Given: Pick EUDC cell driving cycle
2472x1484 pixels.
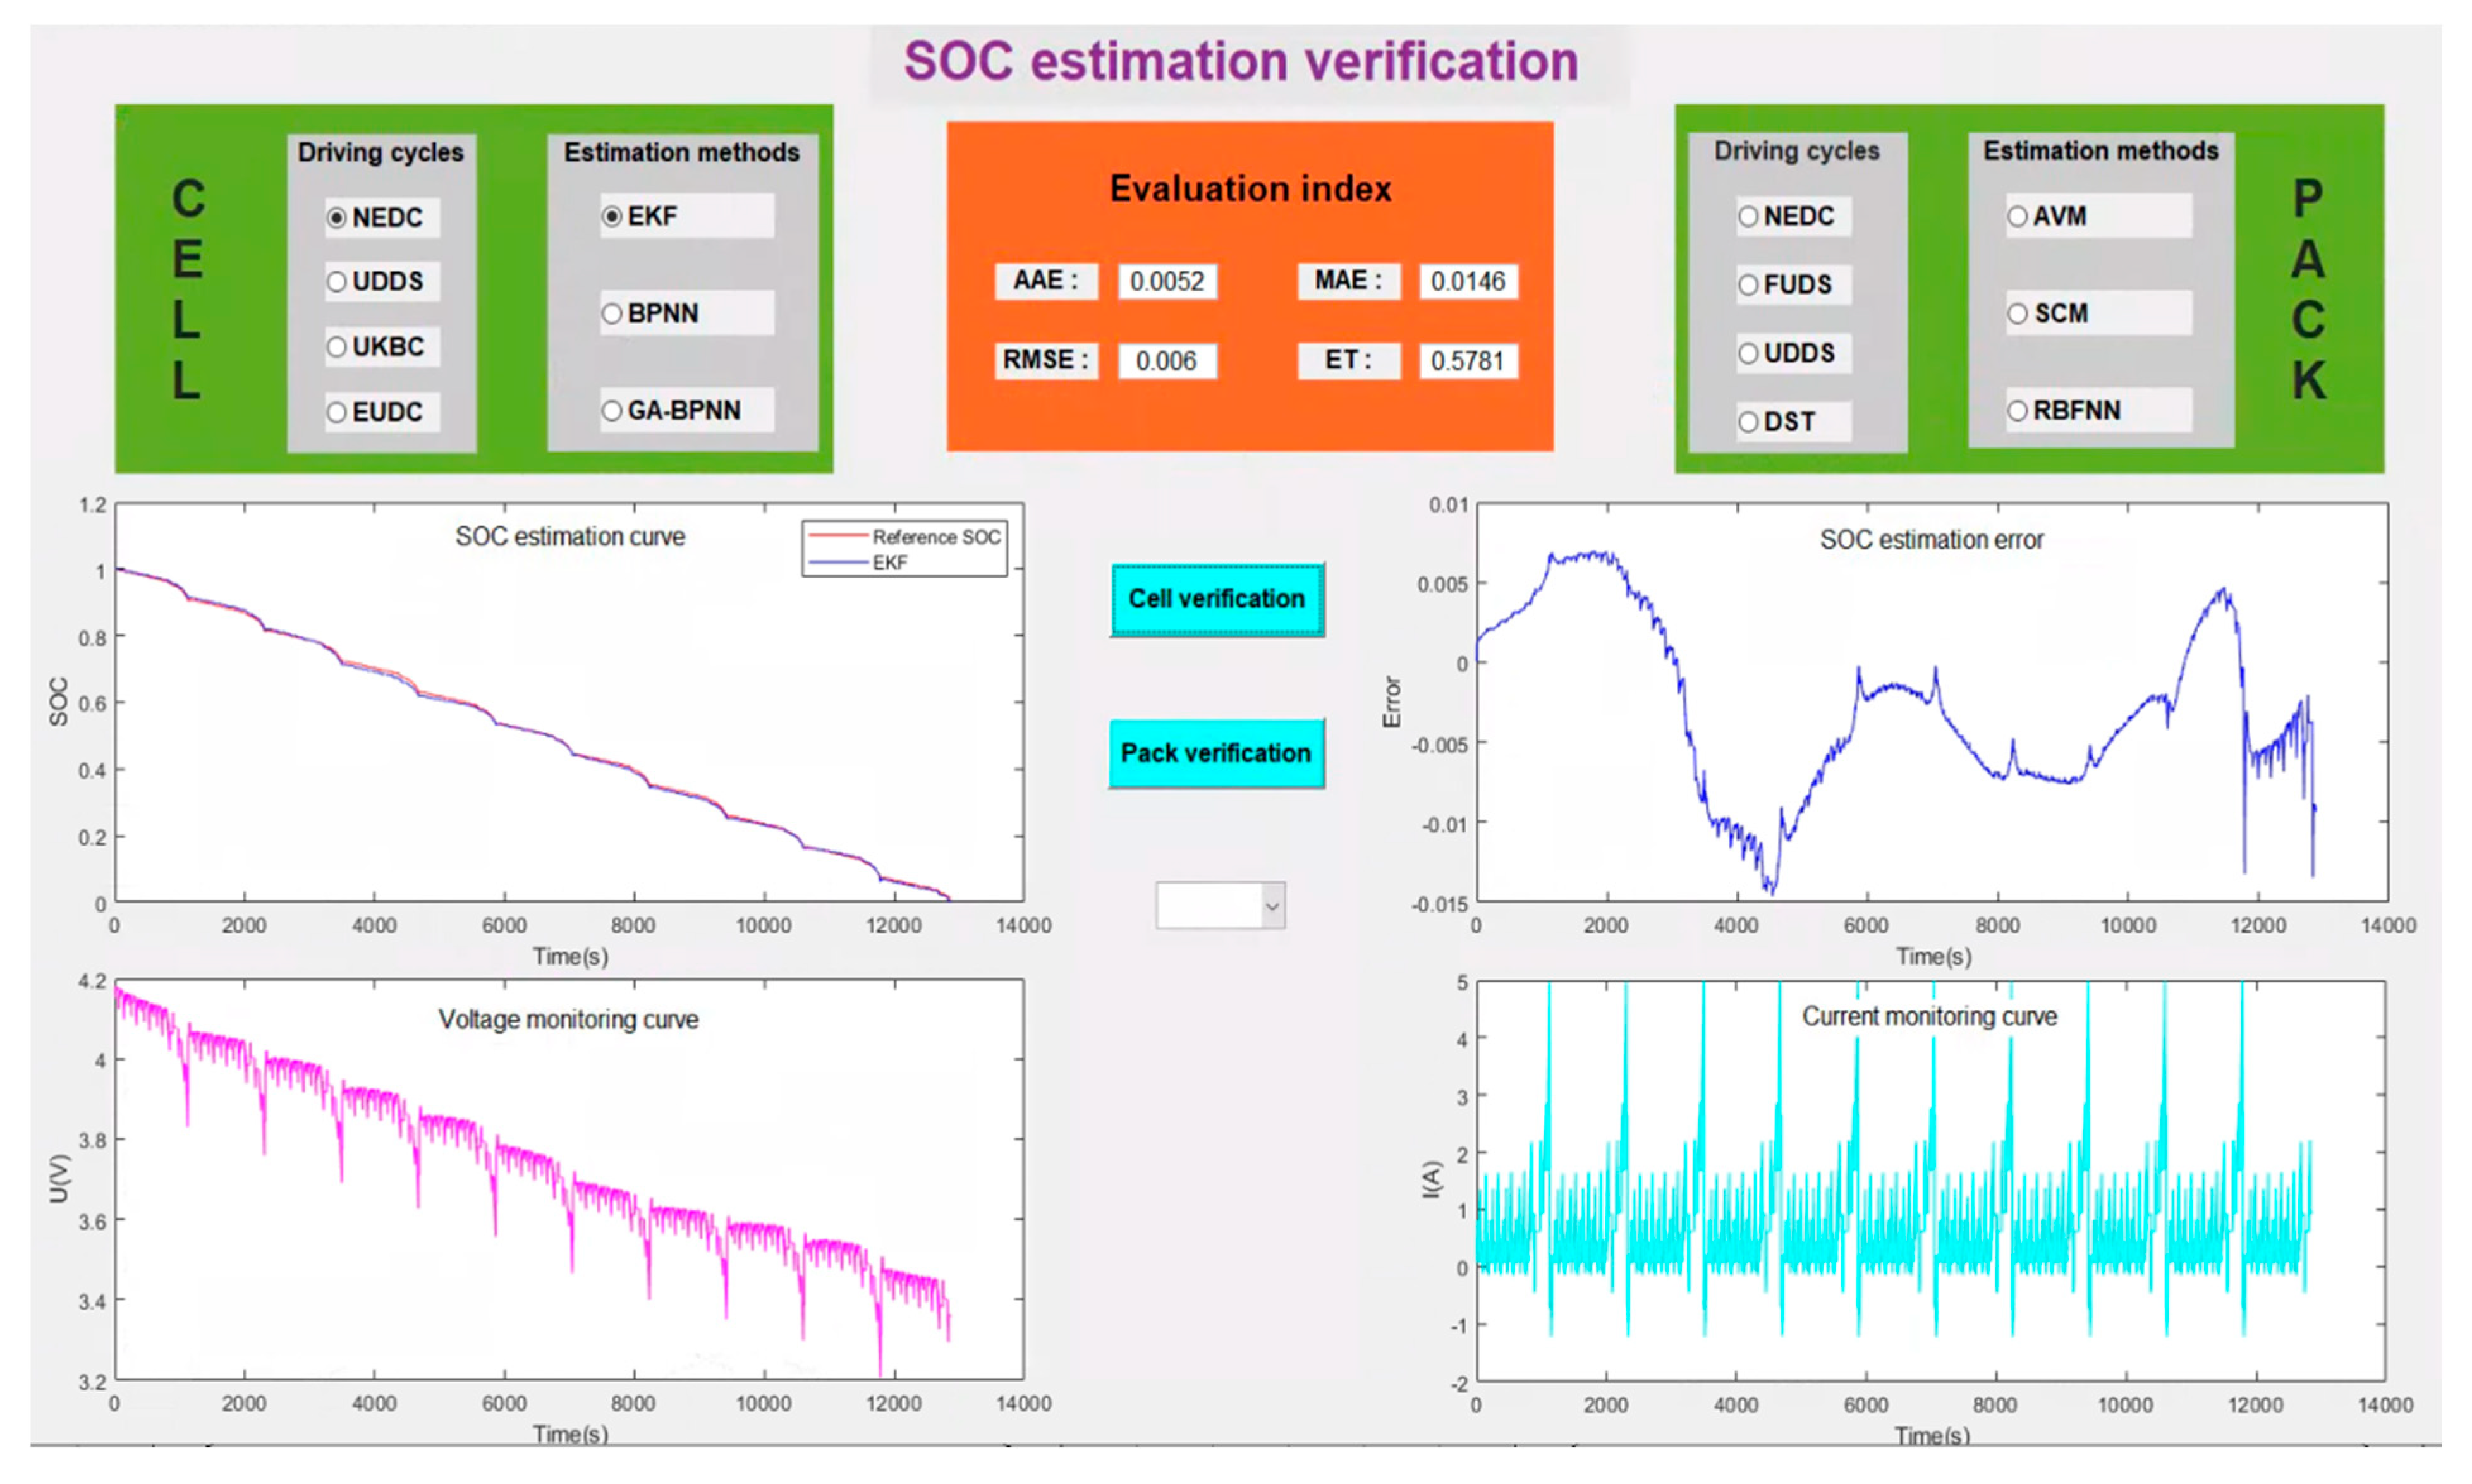Looking at the screenshot, I should 337,412.
